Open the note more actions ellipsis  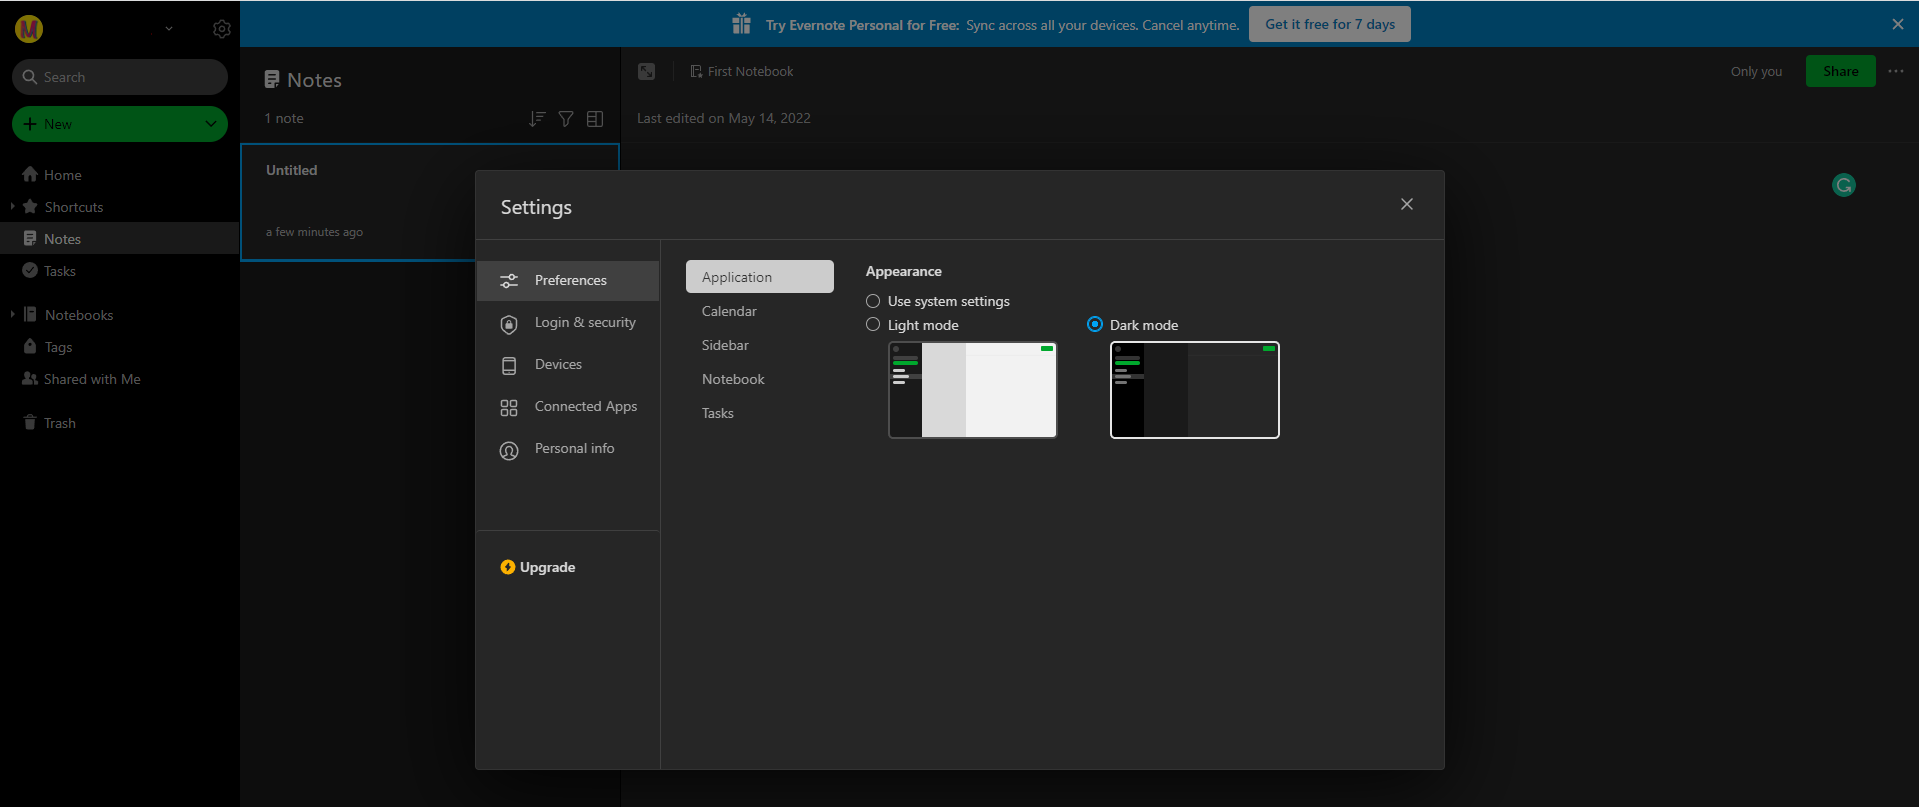pyautogui.click(x=1896, y=71)
